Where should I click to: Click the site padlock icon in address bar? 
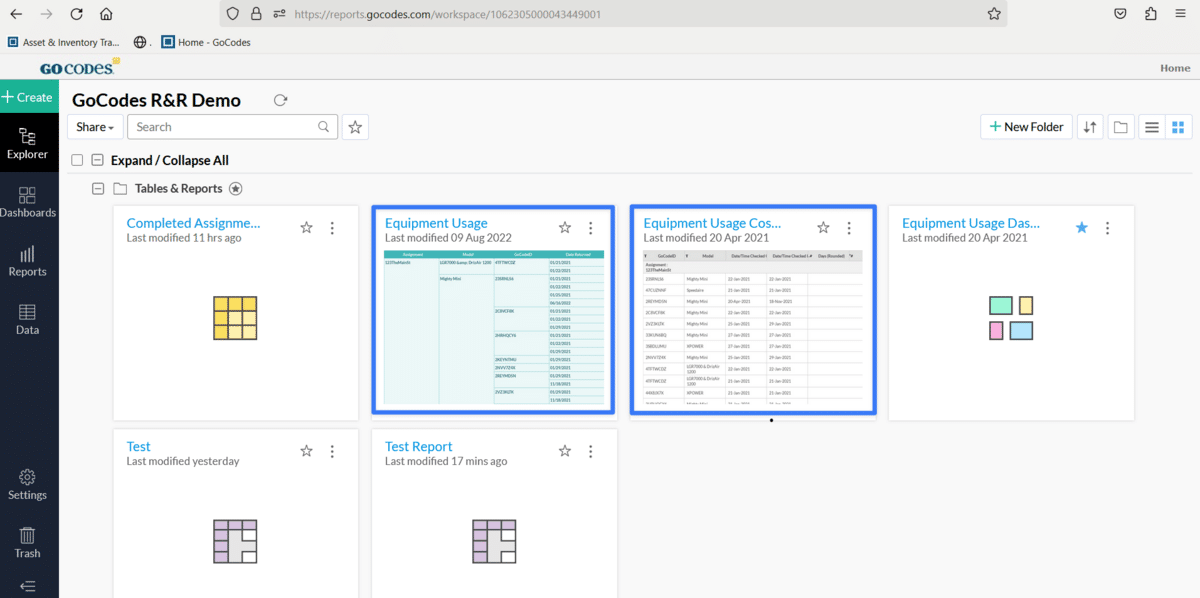tap(256, 14)
